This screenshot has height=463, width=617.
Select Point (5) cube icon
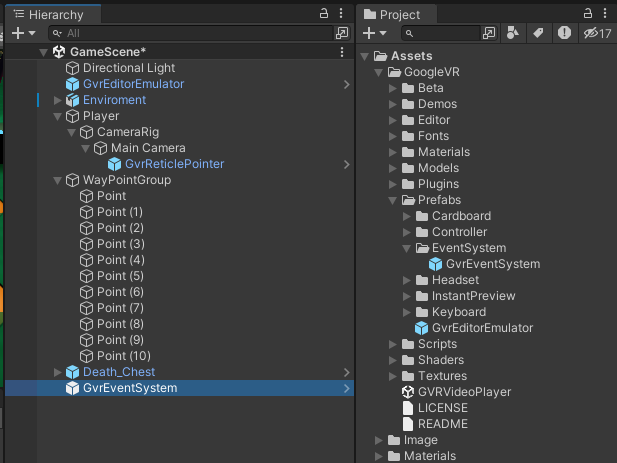[x=87, y=276]
